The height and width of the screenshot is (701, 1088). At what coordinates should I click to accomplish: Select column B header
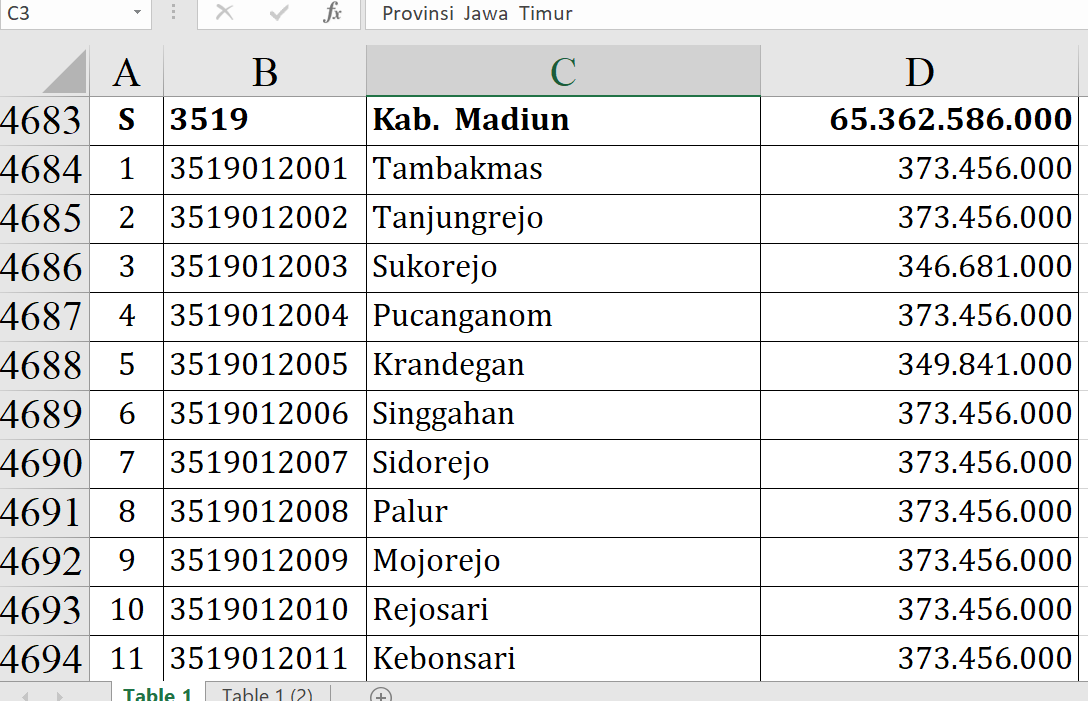click(x=265, y=72)
